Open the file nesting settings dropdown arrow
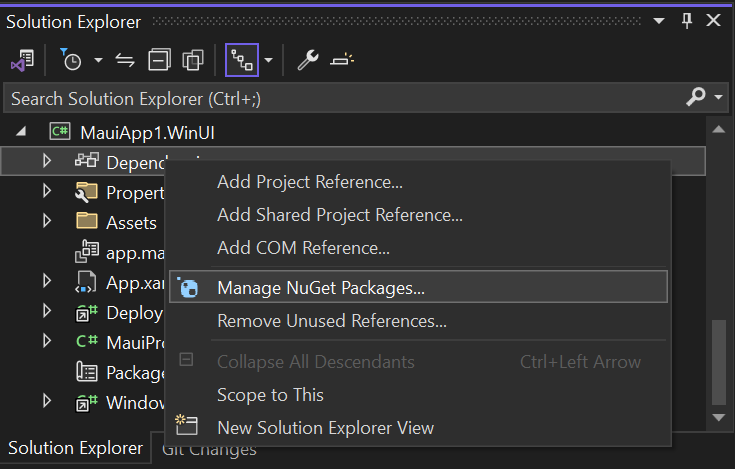Viewport: 735px width, 469px height. (x=269, y=60)
